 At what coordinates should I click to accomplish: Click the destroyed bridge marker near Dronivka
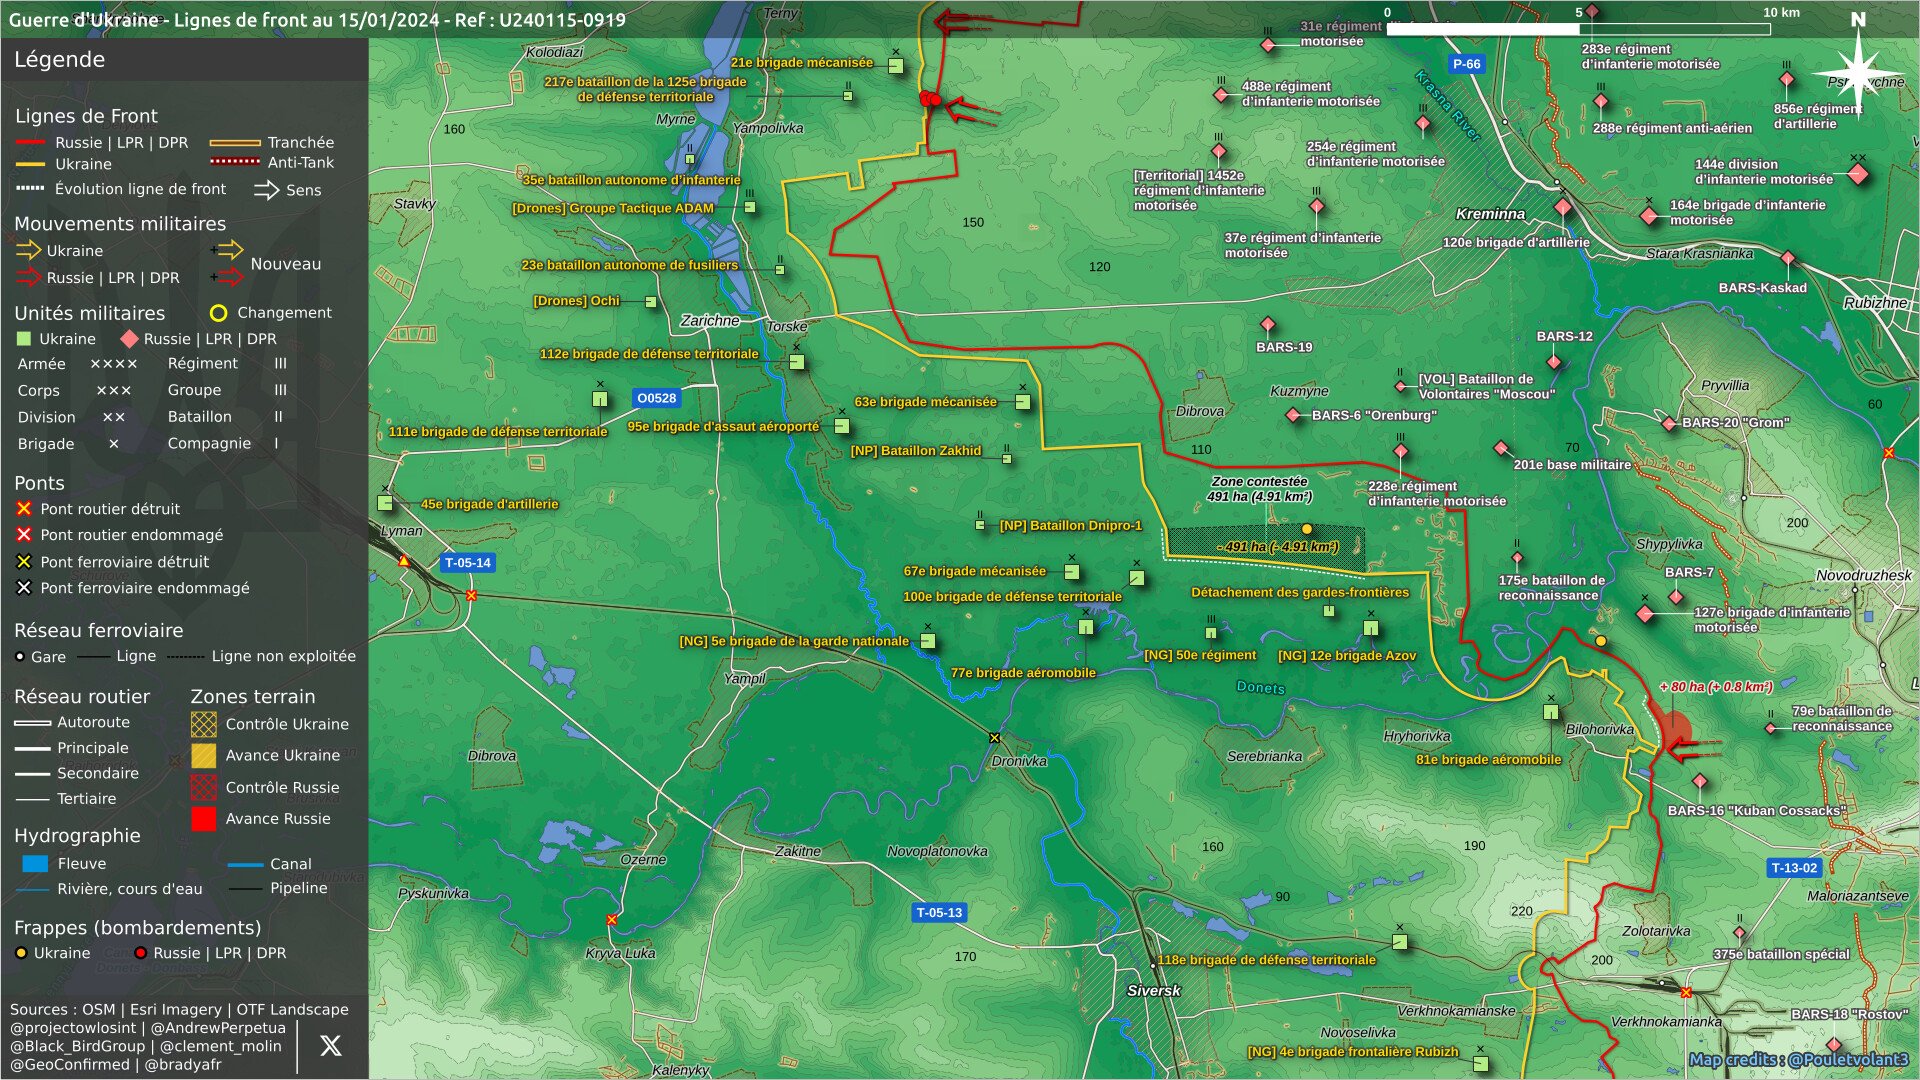[994, 738]
